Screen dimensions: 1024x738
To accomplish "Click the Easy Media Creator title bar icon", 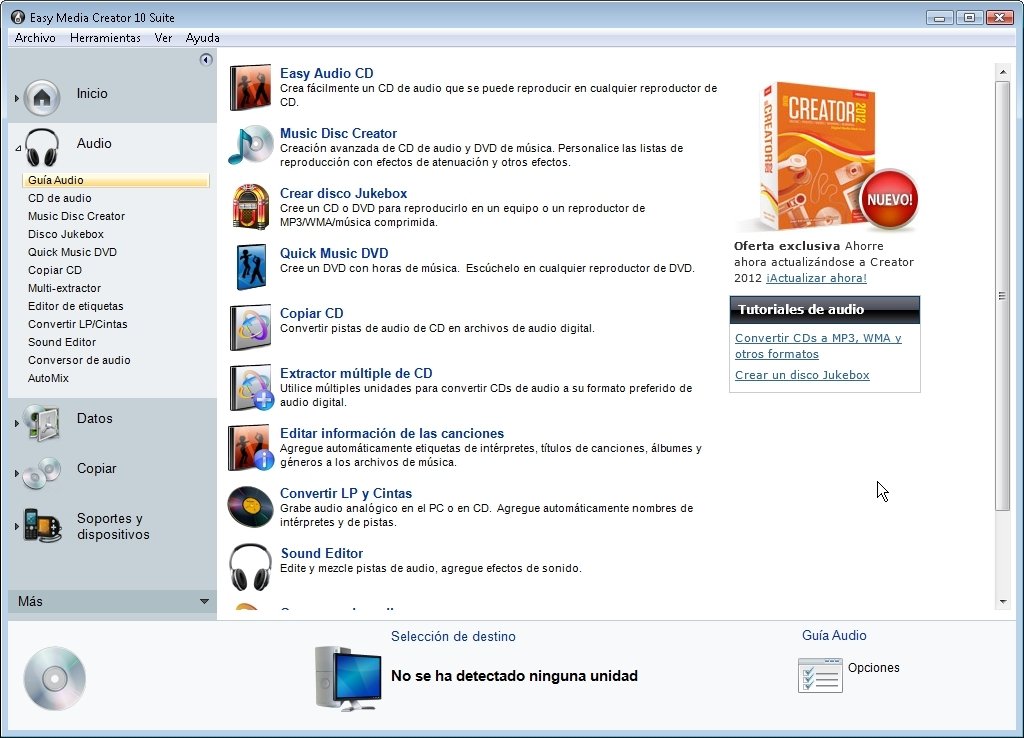I will coord(18,17).
